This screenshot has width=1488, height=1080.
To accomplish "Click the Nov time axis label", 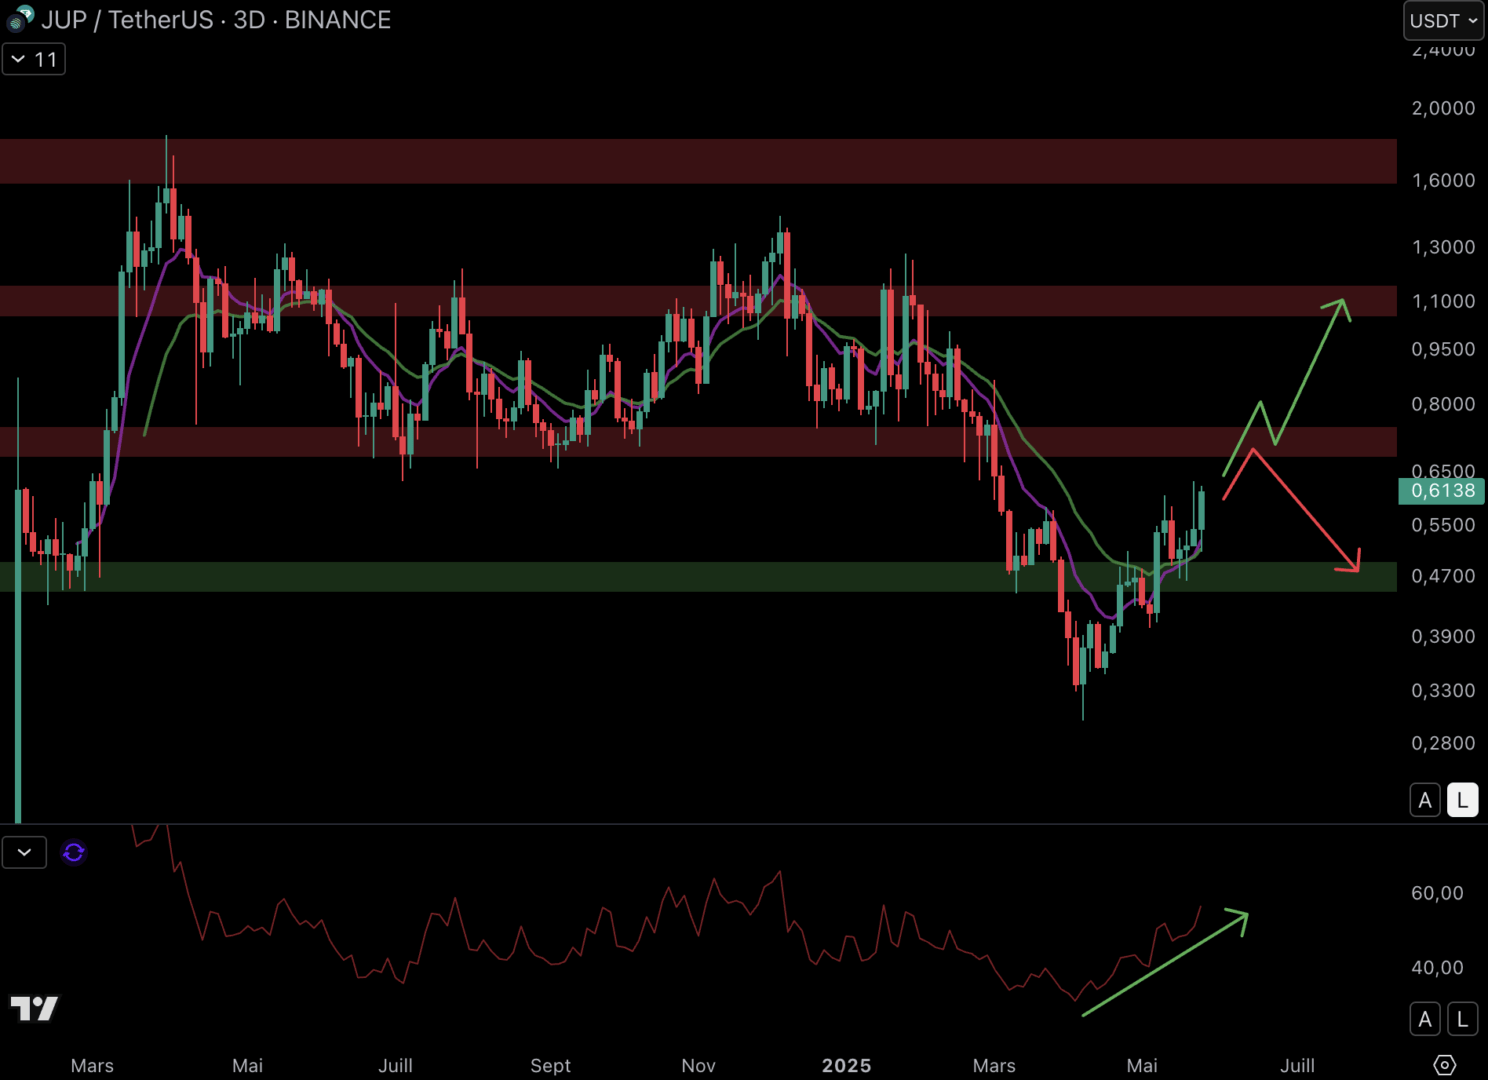I will click(698, 1066).
